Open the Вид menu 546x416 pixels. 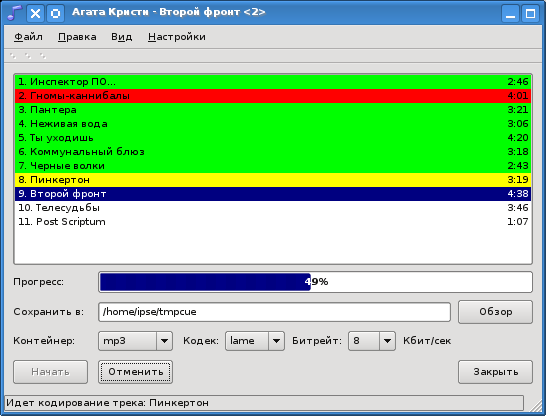122,37
